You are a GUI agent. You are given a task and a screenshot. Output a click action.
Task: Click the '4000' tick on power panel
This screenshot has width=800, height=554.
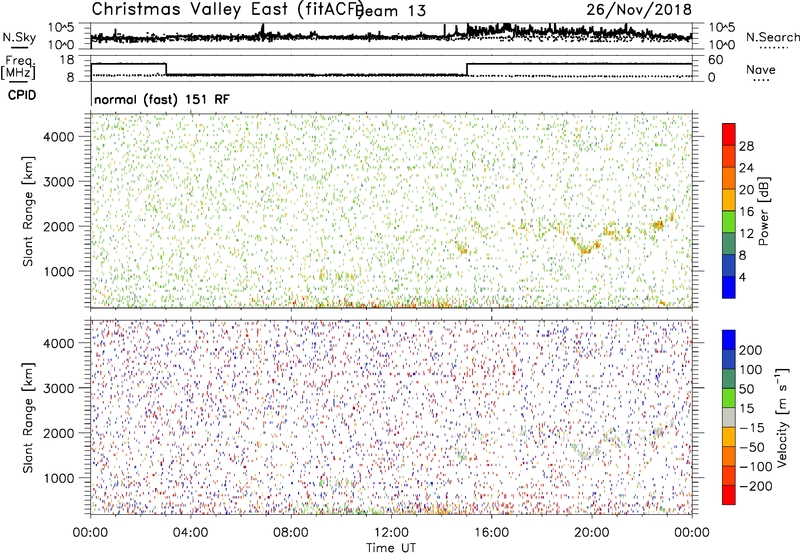[x=58, y=137]
